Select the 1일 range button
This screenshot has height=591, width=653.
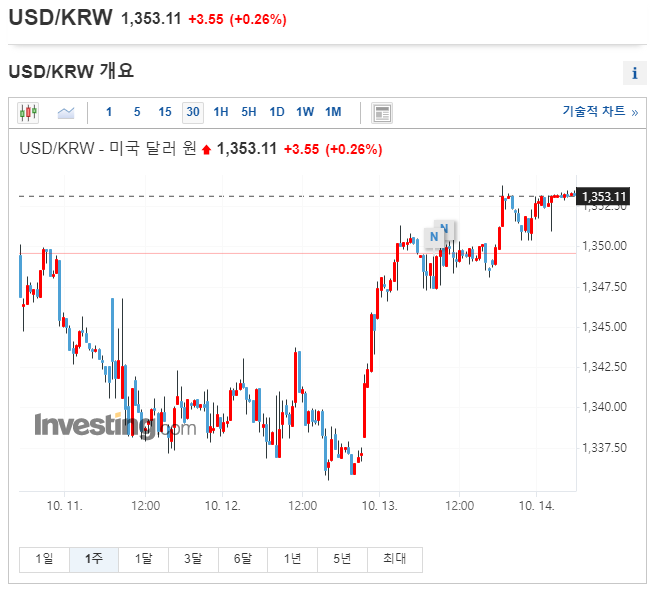click(44, 560)
